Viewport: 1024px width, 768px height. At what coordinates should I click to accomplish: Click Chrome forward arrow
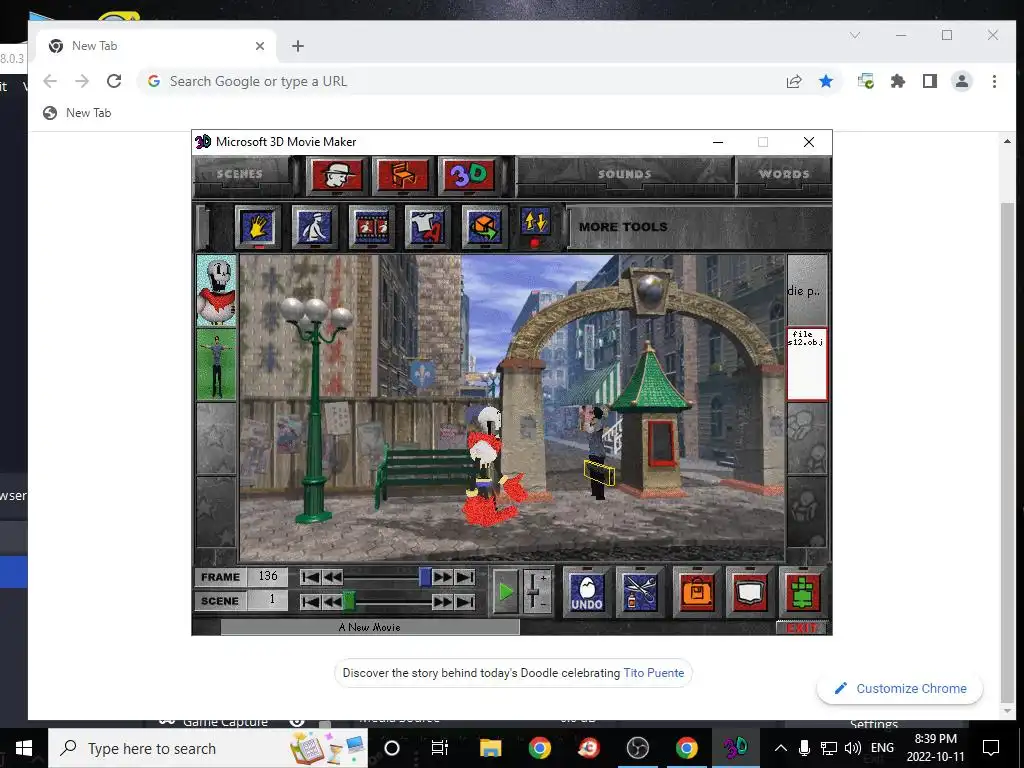[82, 81]
